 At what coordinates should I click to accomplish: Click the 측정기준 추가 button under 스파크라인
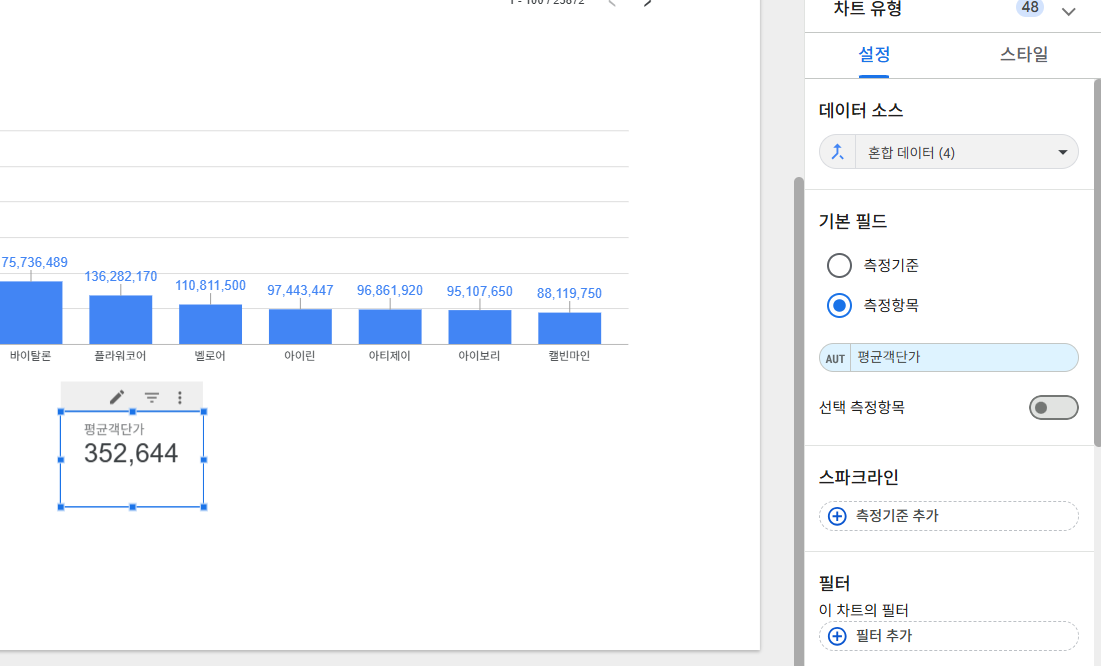point(949,516)
